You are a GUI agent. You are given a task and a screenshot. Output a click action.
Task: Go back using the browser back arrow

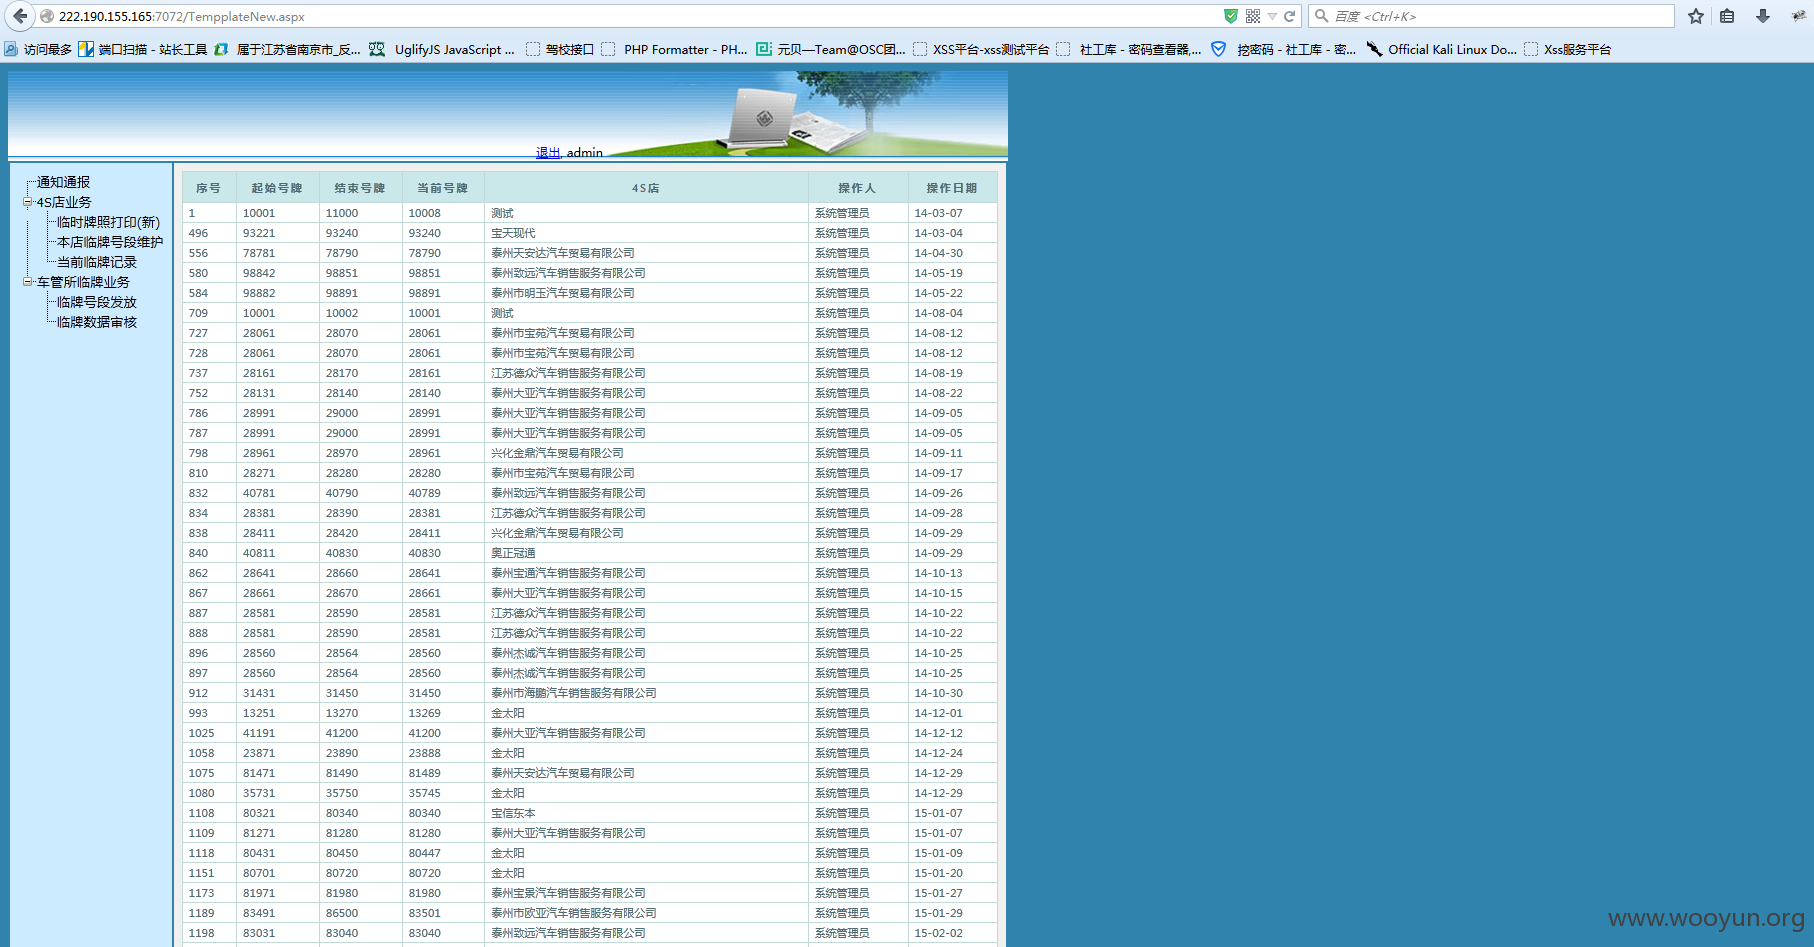coord(20,16)
